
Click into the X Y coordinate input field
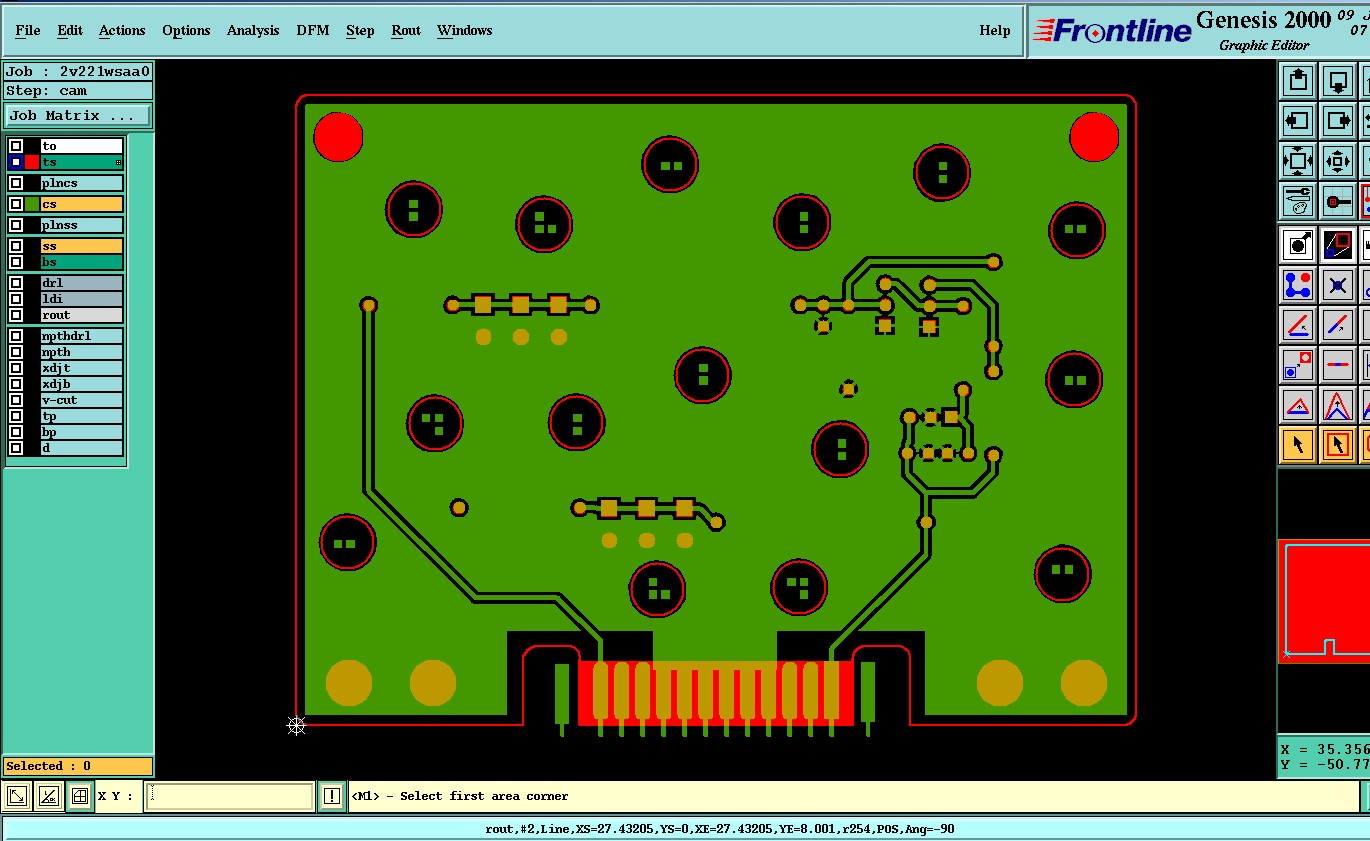click(229, 796)
